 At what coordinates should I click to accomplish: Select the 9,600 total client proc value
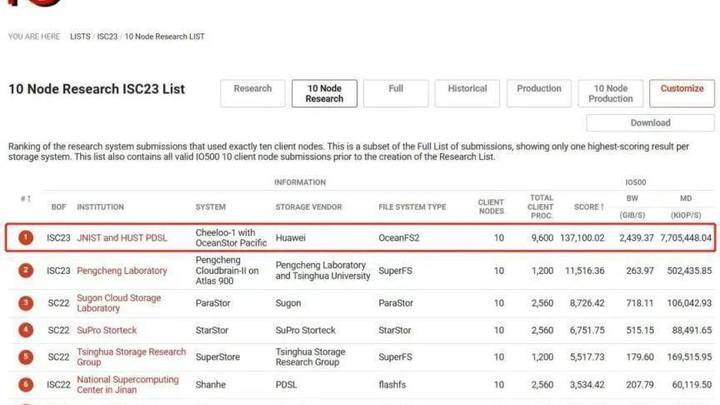click(542, 238)
